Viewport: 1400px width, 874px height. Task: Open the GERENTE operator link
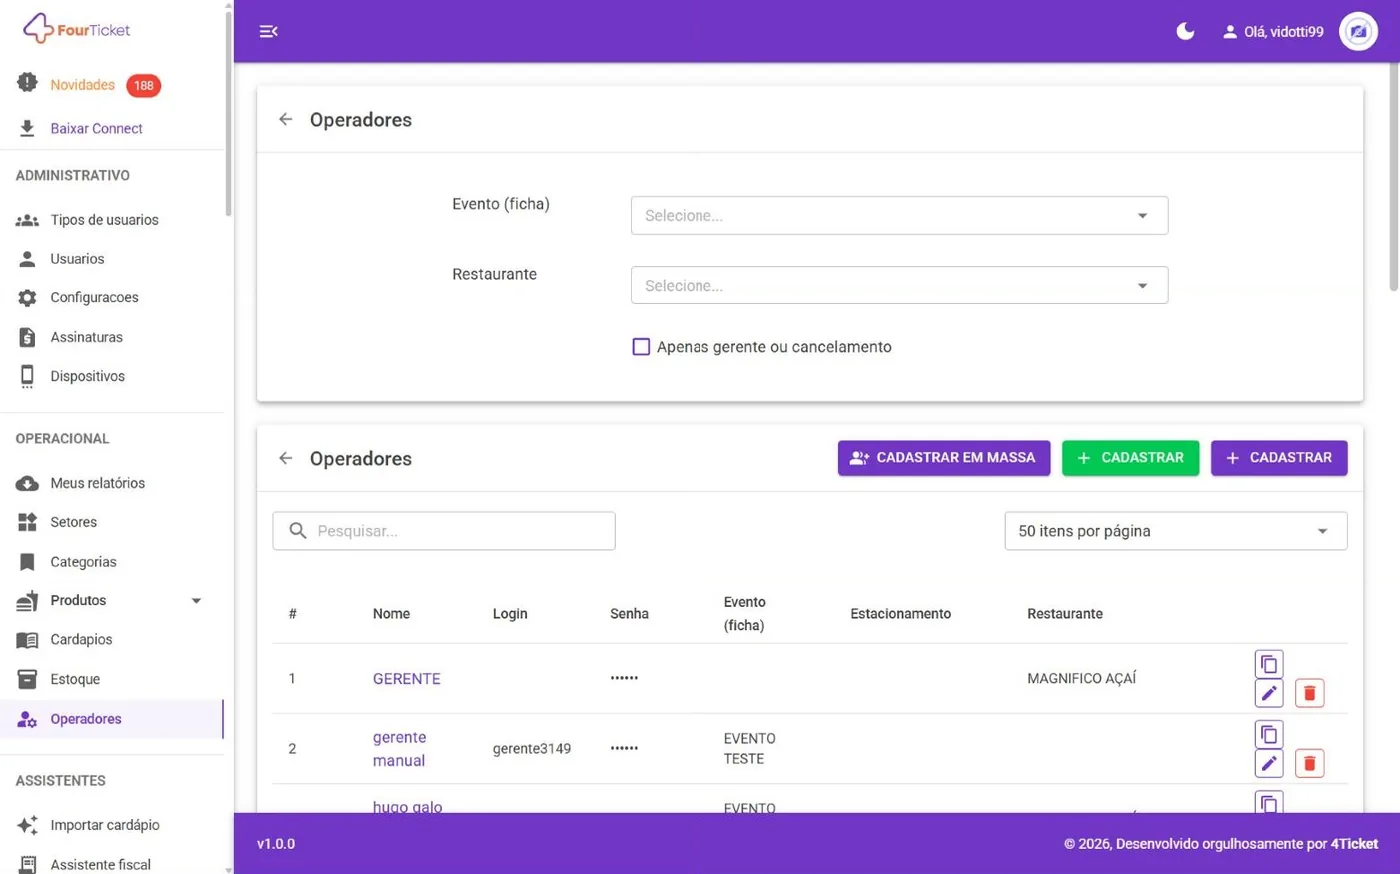[x=406, y=679]
